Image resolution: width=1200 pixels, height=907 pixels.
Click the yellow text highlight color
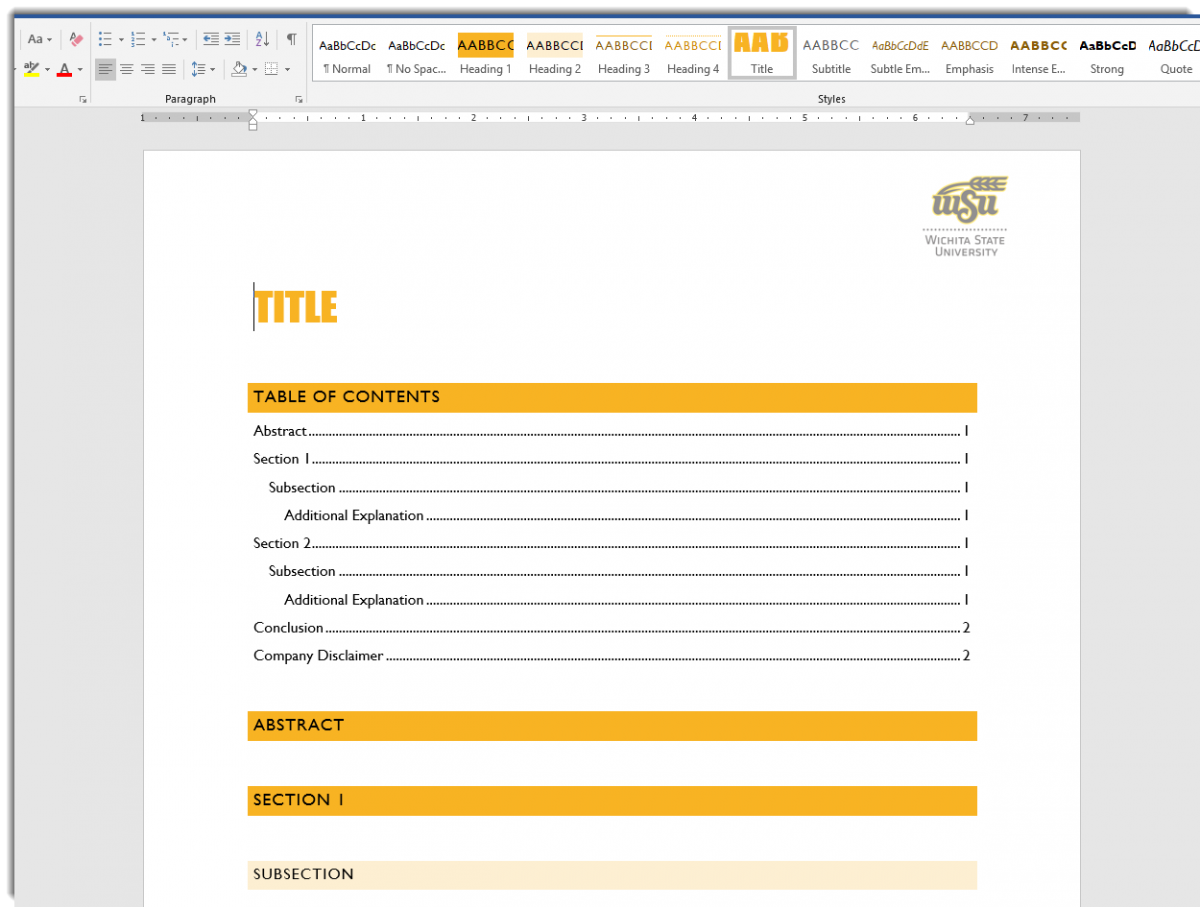[31, 70]
